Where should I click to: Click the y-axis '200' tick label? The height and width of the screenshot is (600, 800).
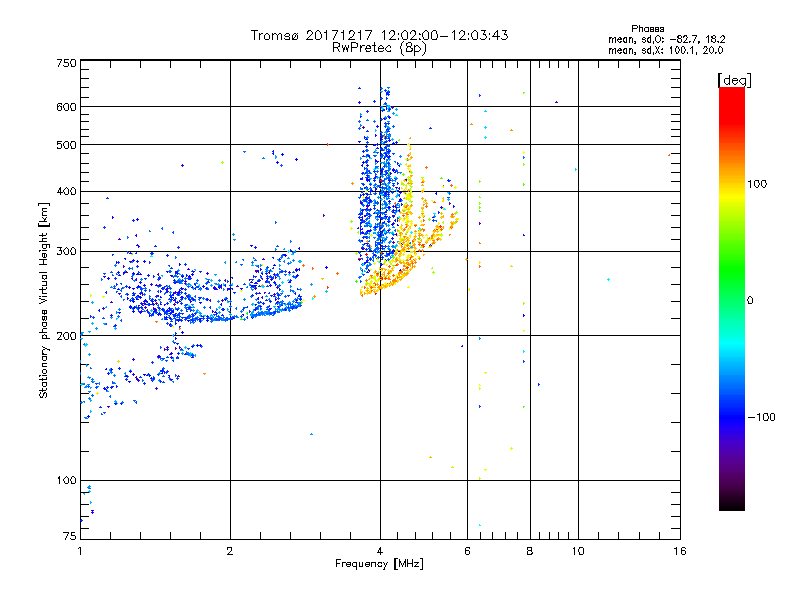pyautogui.click(x=66, y=336)
